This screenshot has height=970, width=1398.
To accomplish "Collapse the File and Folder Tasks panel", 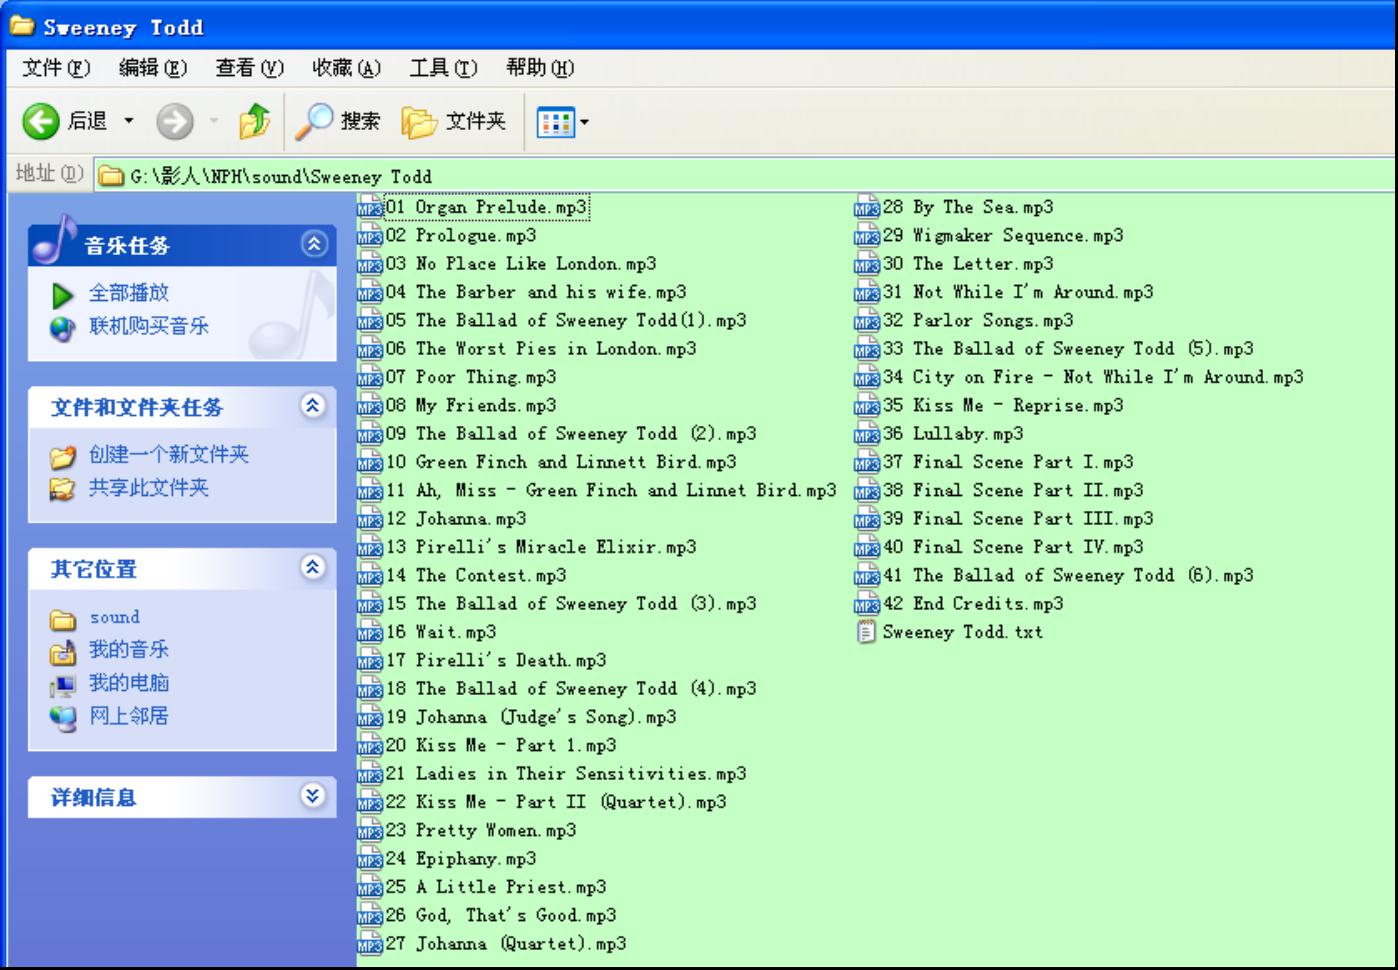I will [x=314, y=406].
